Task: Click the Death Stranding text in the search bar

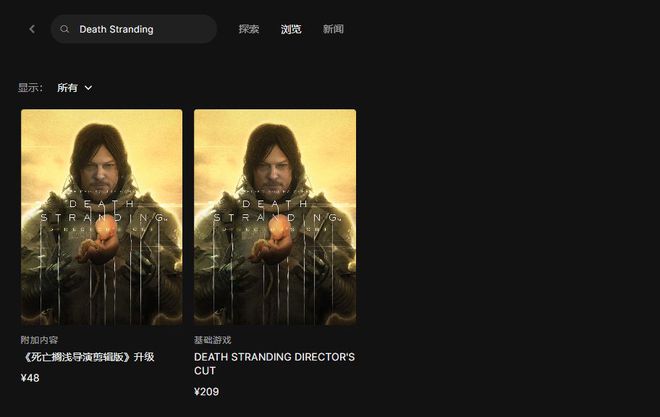Action: pyautogui.click(x=117, y=29)
